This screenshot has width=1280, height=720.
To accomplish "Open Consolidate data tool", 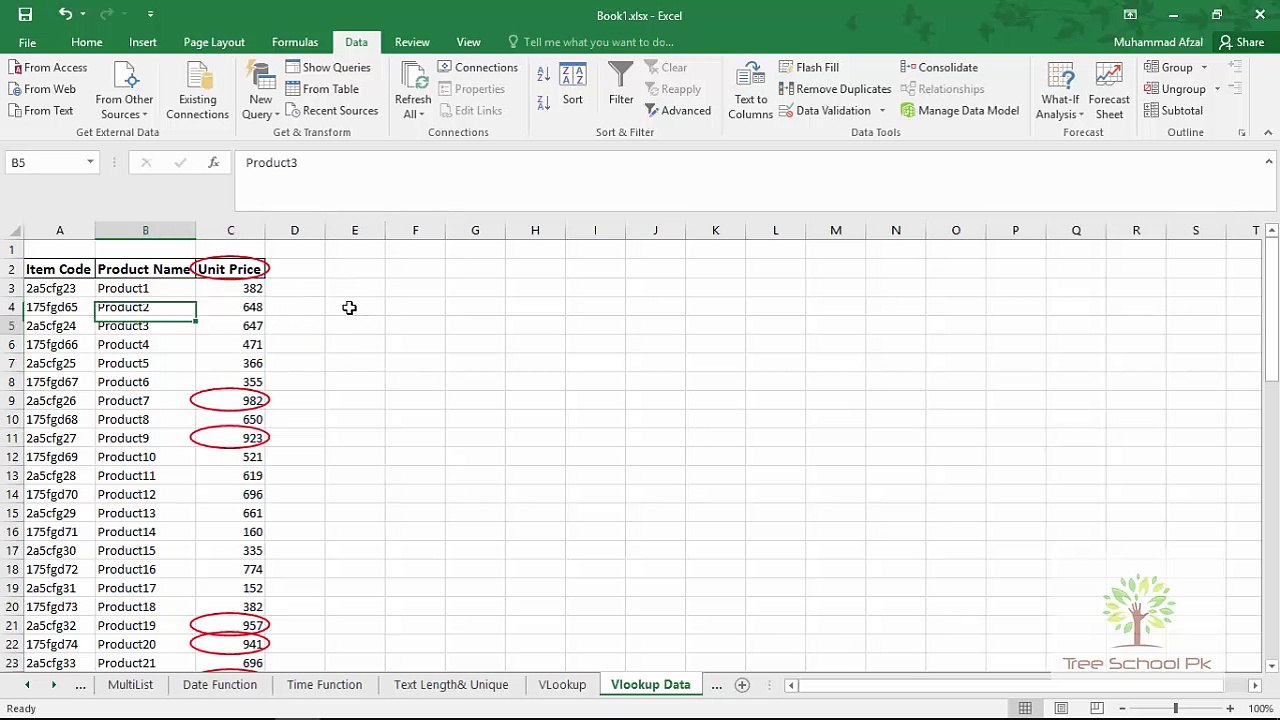I will point(939,67).
